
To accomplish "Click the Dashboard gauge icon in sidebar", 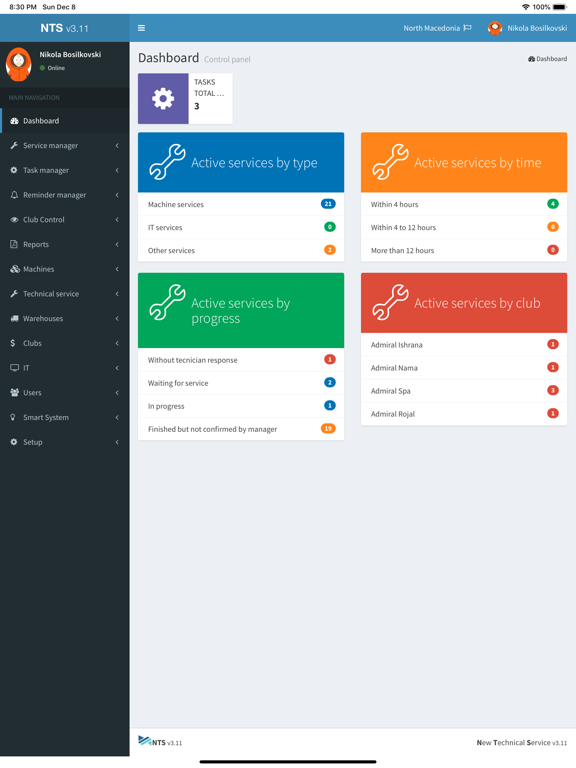I will (x=14, y=121).
